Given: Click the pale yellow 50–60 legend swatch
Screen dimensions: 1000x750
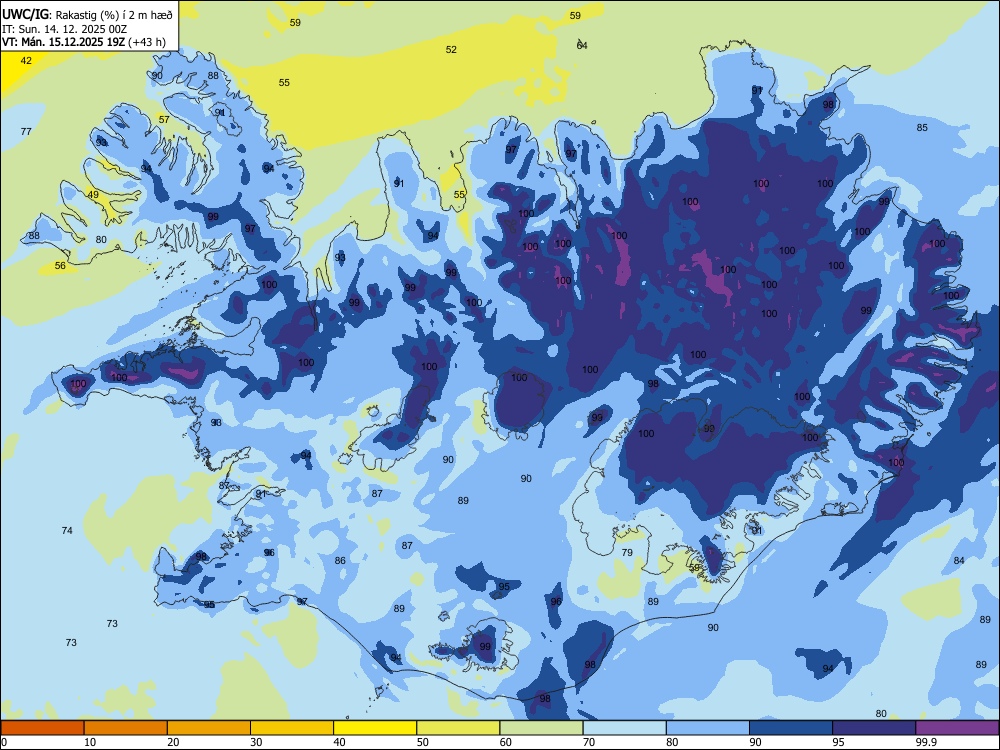Looking at the screenshot, I should pyautogui.click(x=458, y=728).
